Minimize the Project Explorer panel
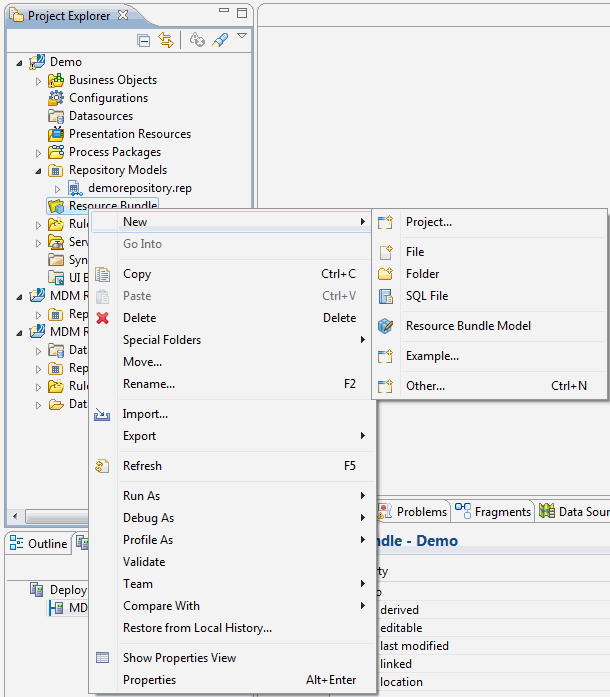The image size is (610, 697). click(x=224, y=11)
